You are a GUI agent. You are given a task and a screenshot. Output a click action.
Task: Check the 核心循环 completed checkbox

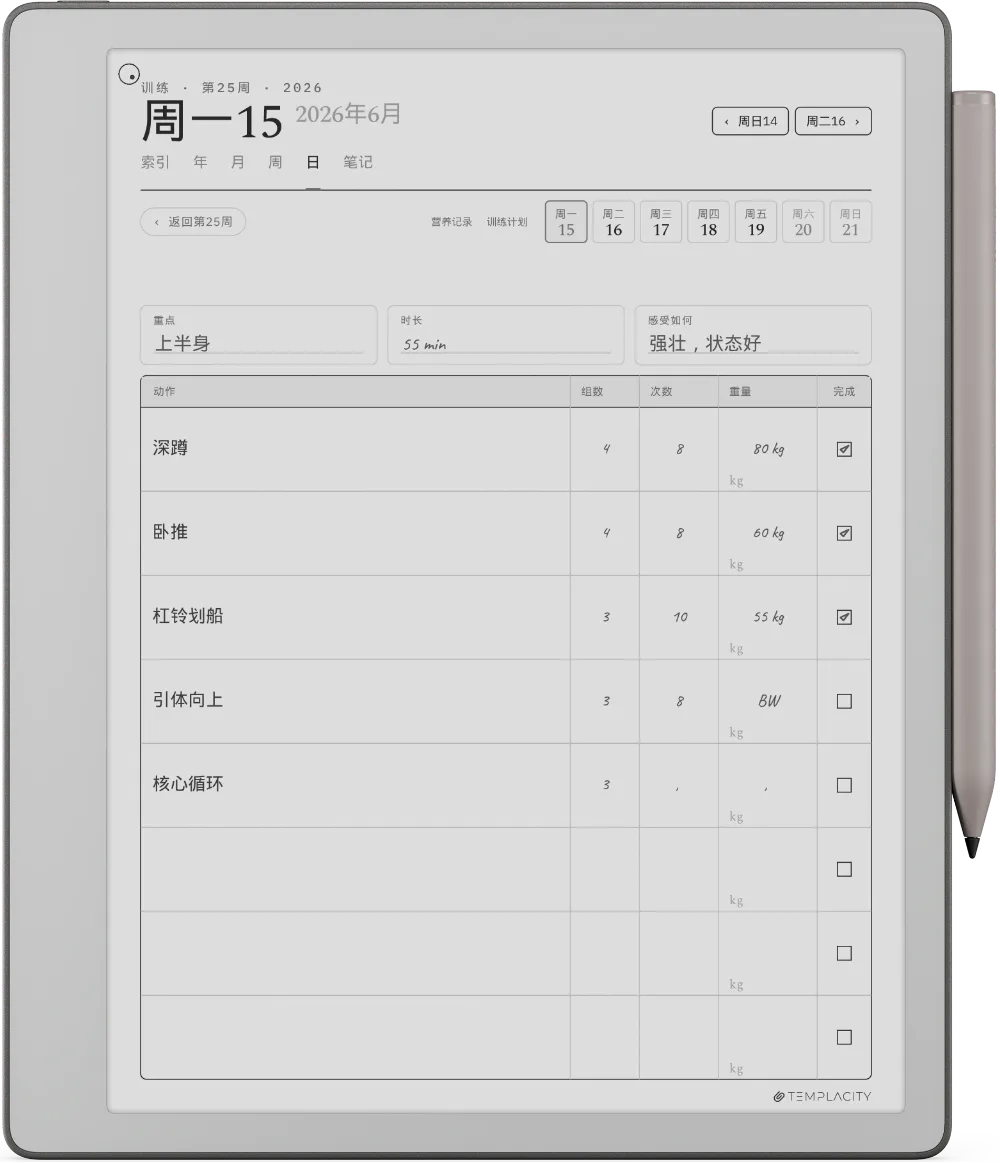point(844,785)
